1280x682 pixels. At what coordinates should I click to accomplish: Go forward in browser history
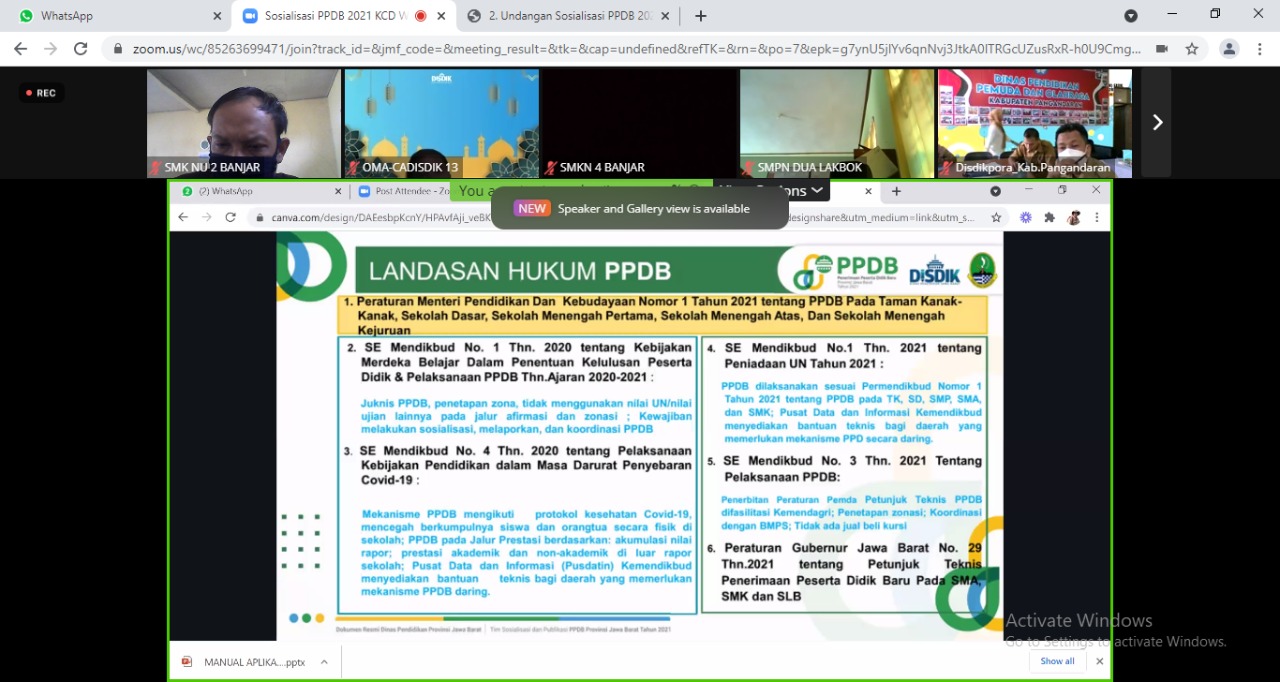pyautogui.click(x=51, y=49)
